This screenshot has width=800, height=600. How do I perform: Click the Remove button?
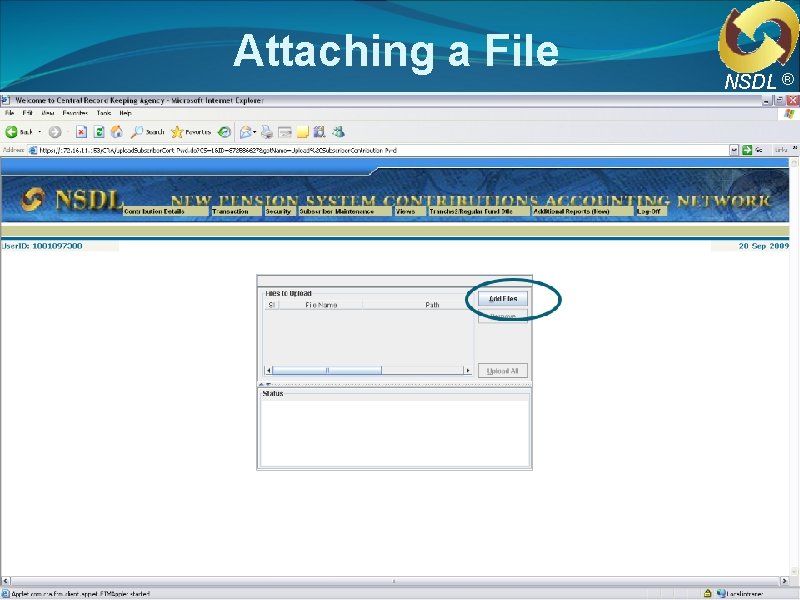click(x=503, y=317)
